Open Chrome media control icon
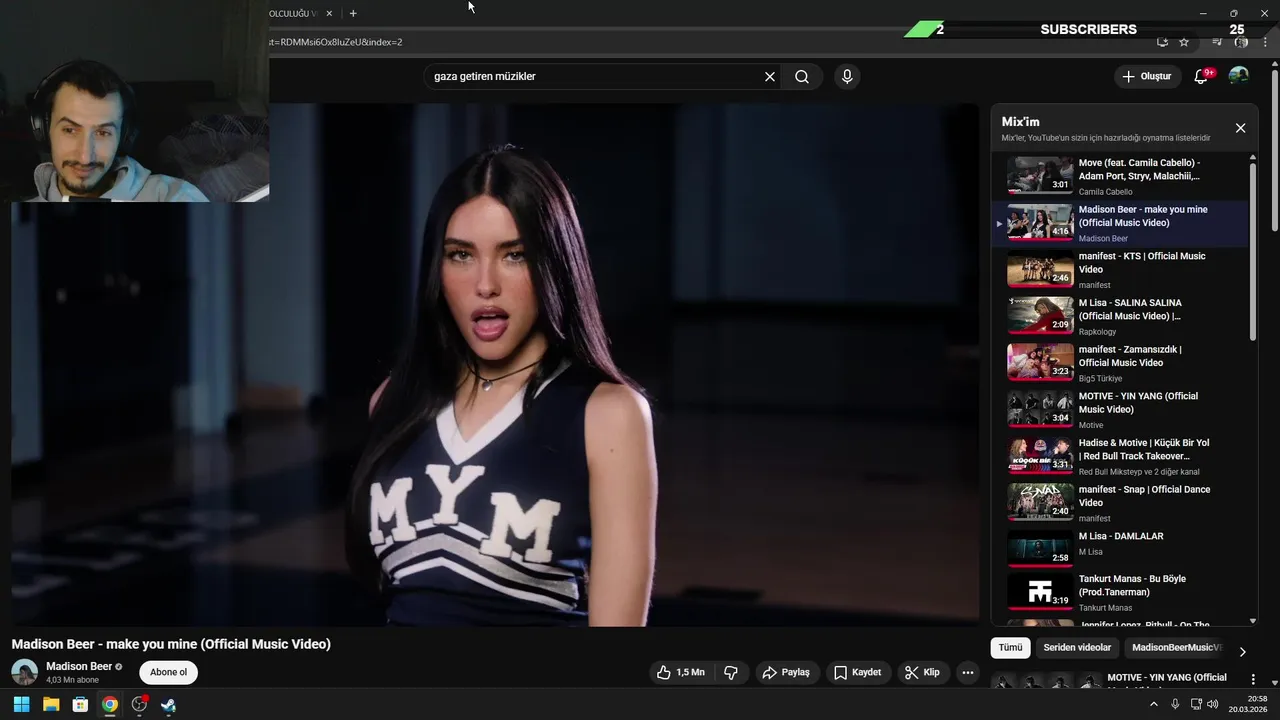 click(1217, 42)
